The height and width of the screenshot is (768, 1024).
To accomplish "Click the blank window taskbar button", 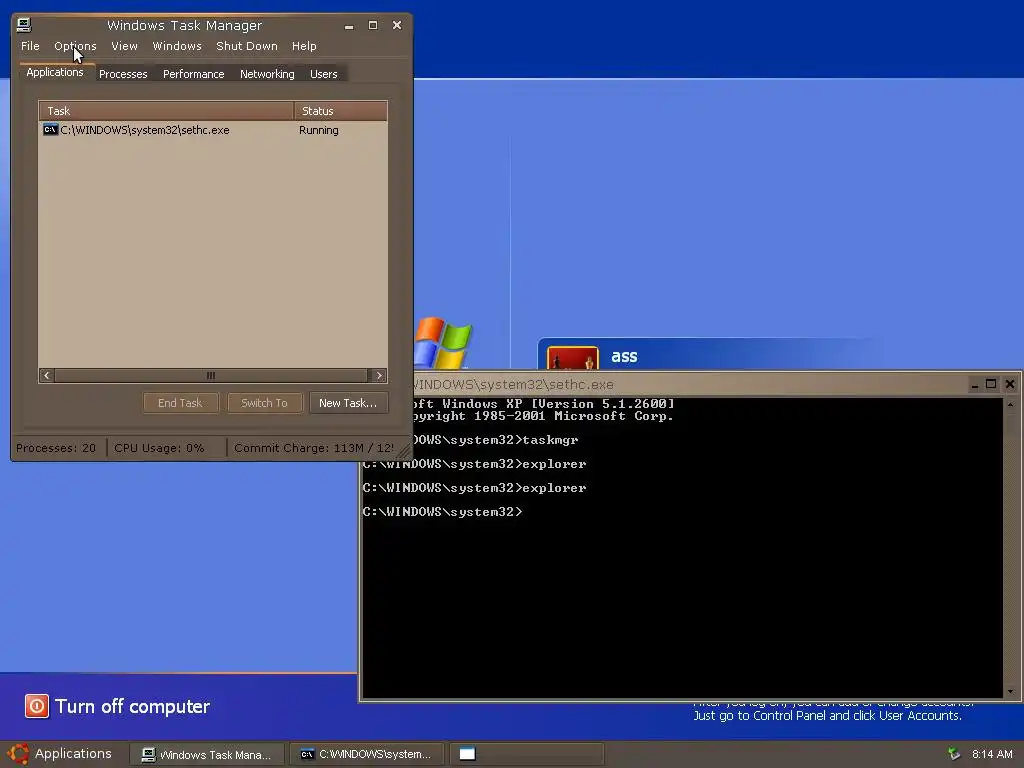I will pyautogui.click(x=527, y=754).
